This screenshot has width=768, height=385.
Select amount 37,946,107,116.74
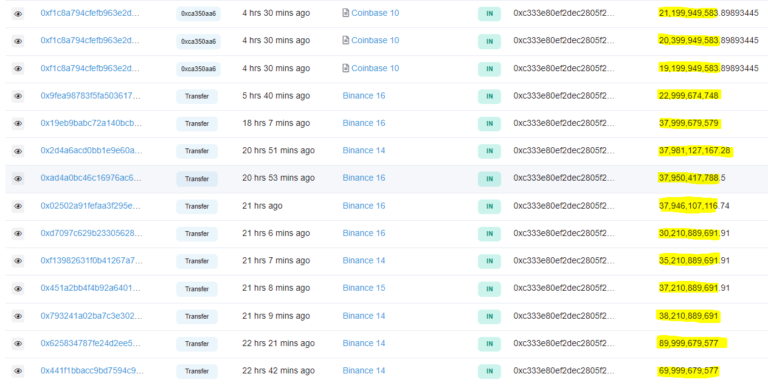(695, 206)
